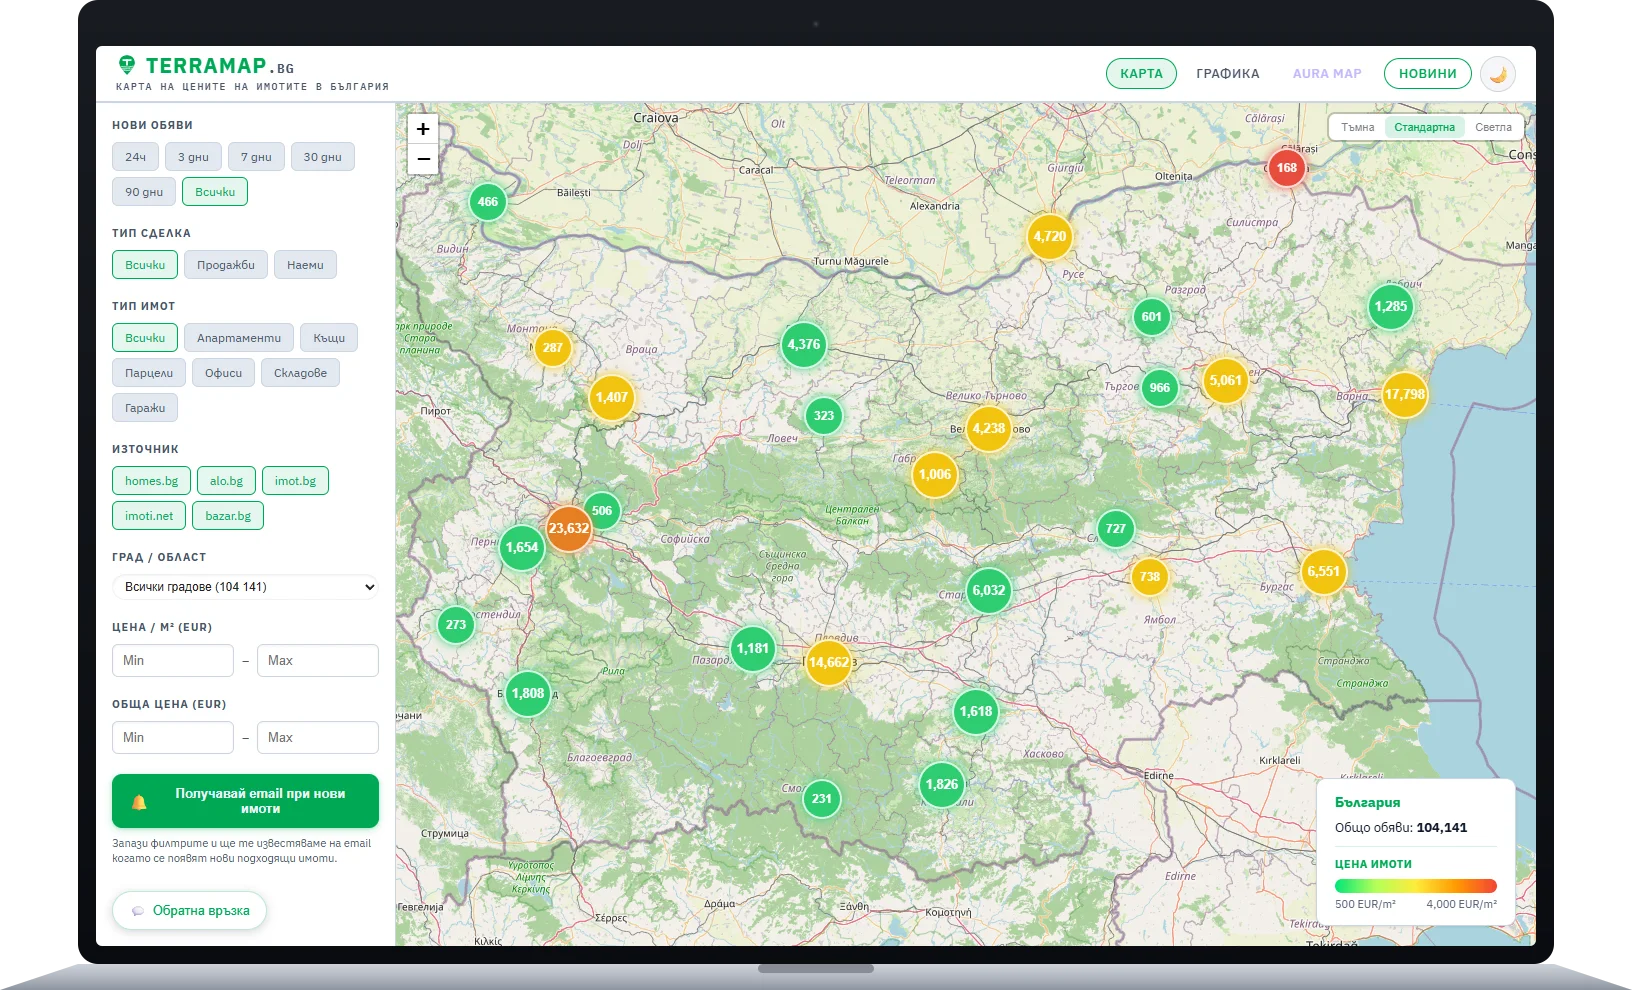Select Наеми deal type

[x=305, y=265]
